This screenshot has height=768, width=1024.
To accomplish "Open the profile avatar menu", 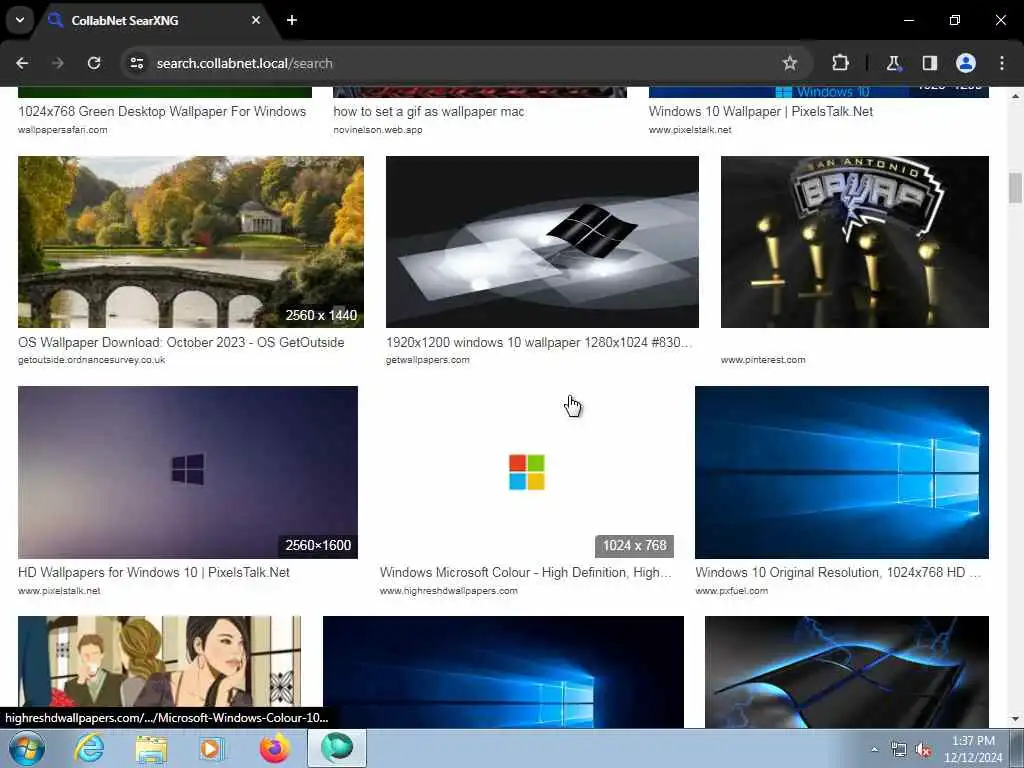I will pyautogui.click(x=966, y=63).
